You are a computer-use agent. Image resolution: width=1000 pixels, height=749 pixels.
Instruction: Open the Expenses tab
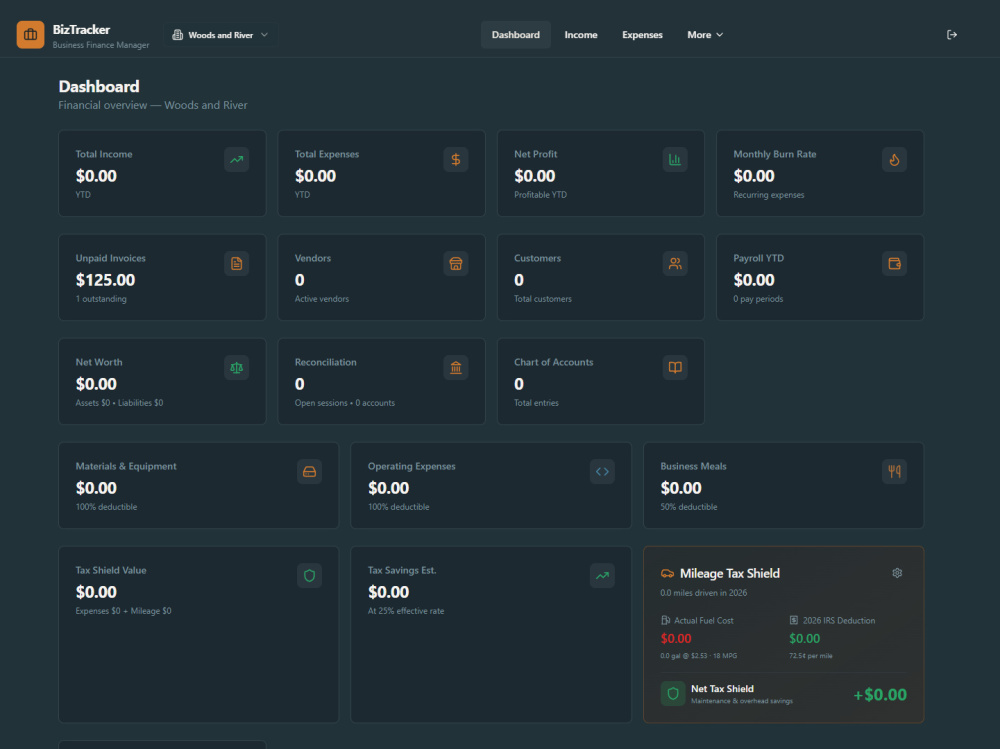(x=642, y=35)
